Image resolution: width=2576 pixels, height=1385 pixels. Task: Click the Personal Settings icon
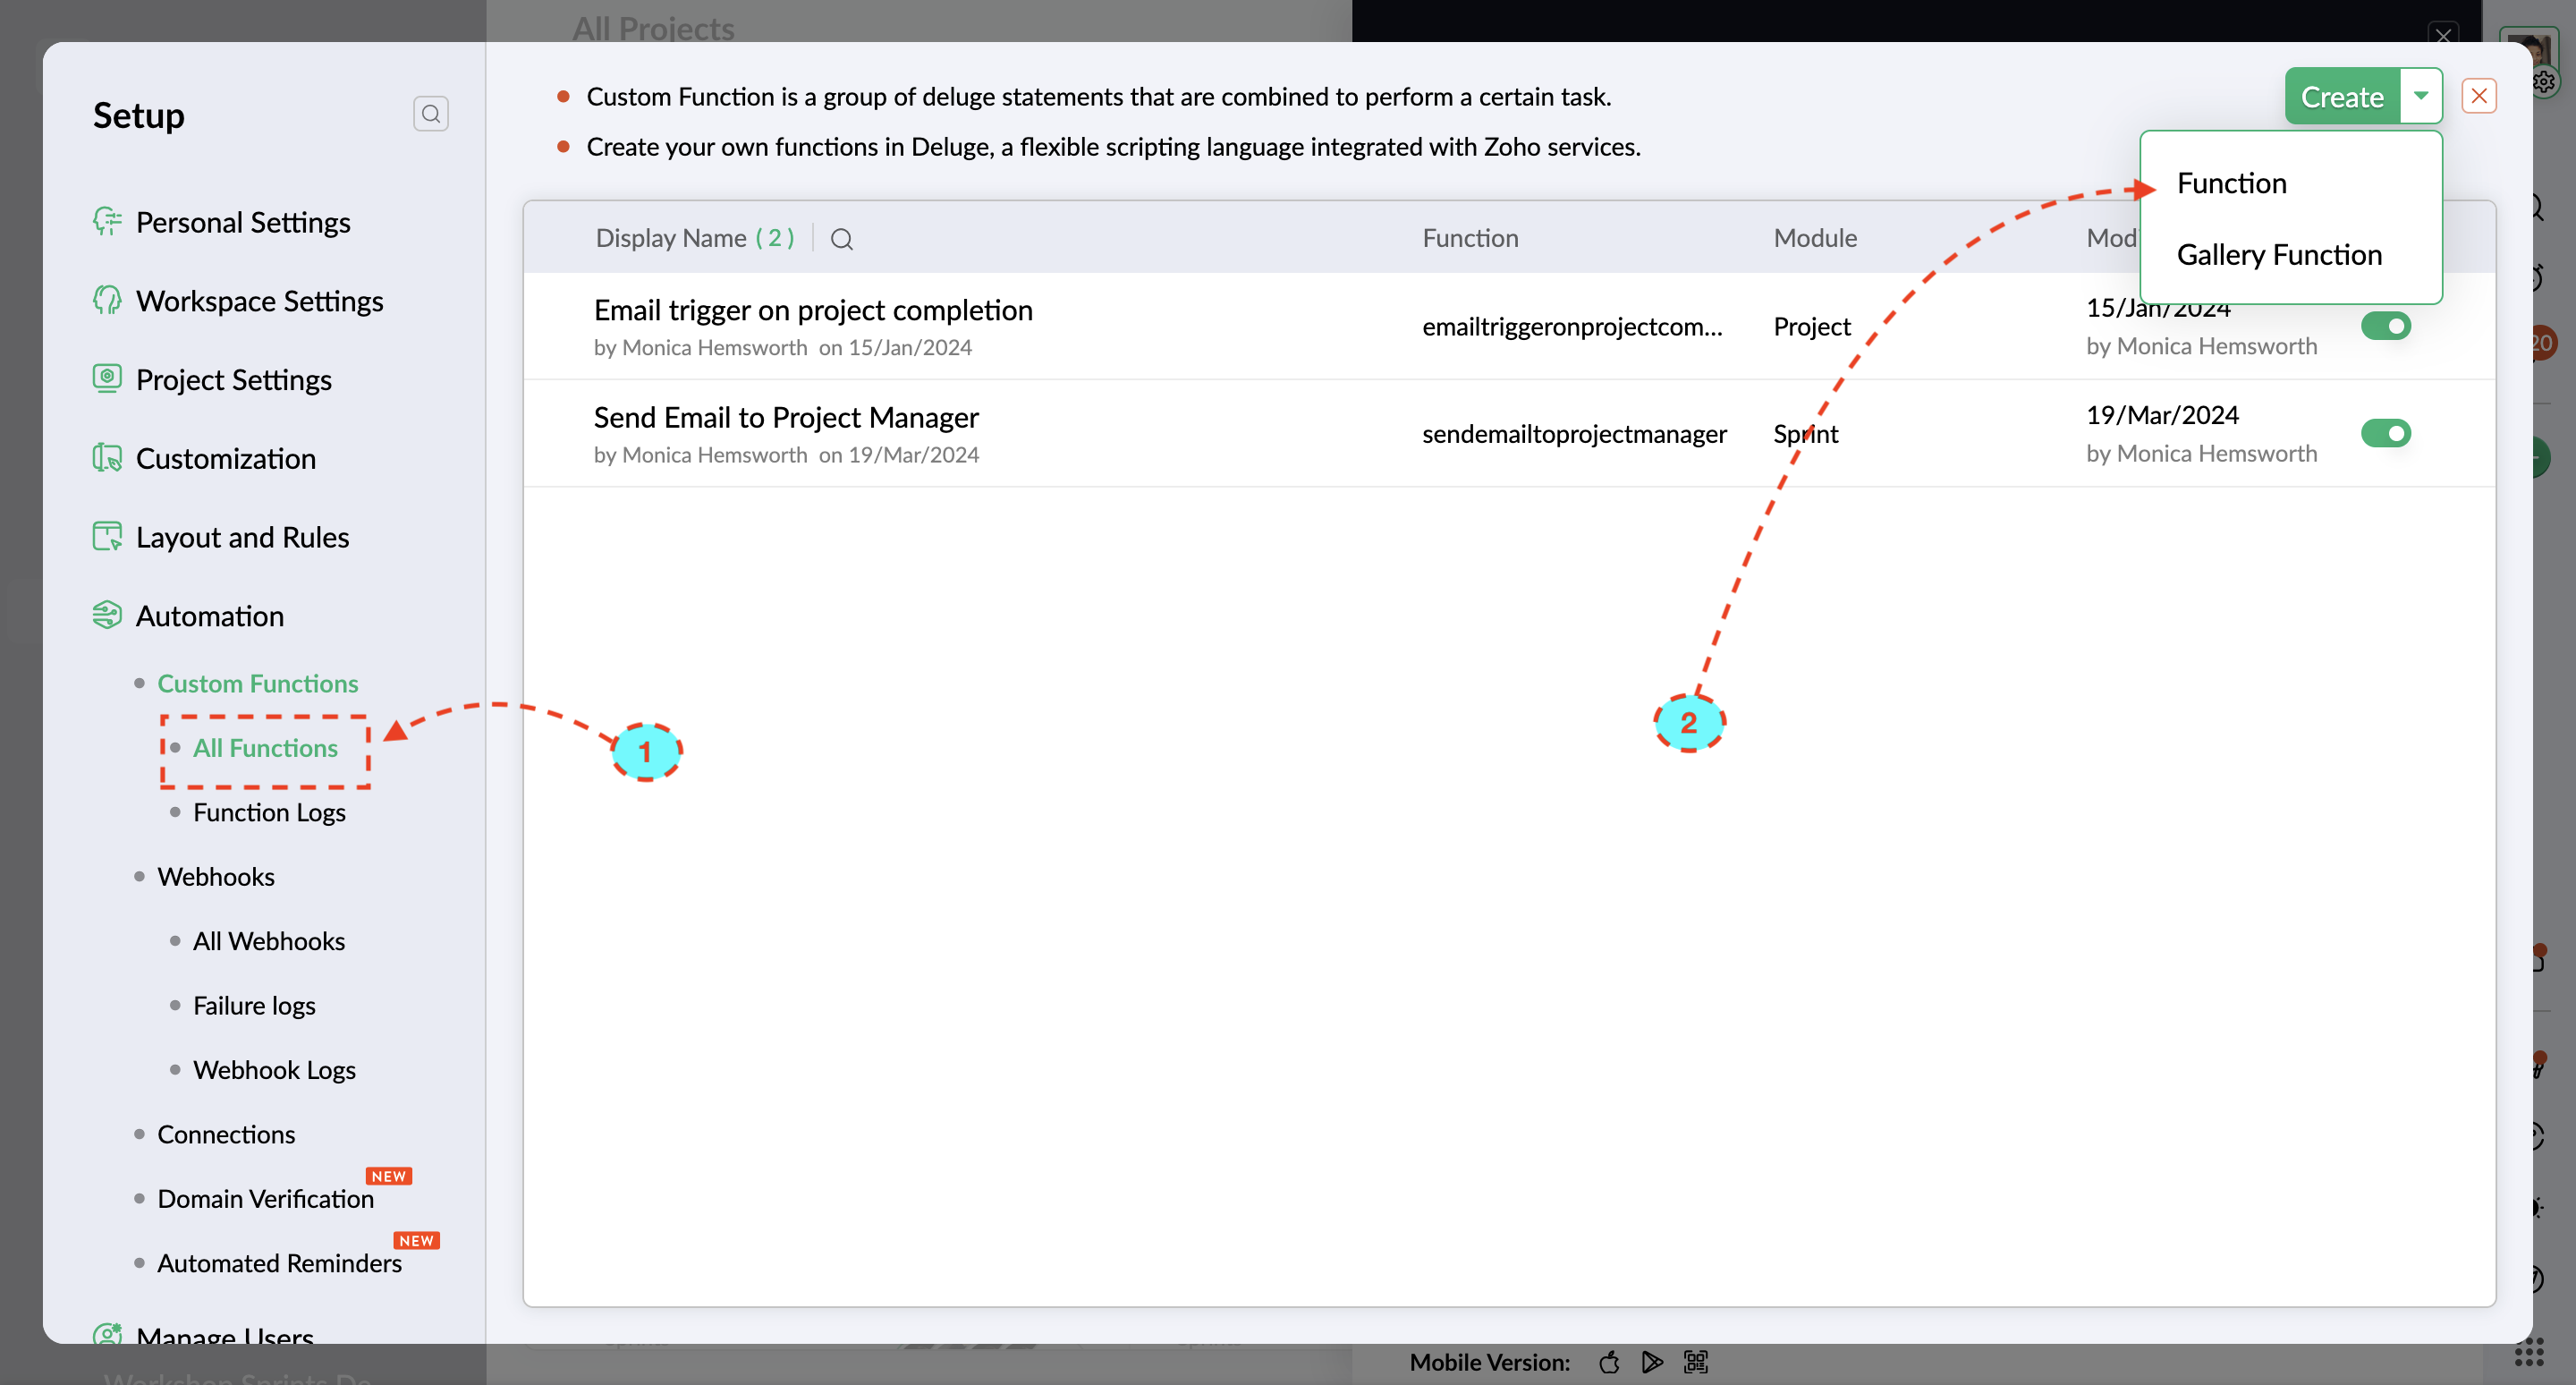pyautogui.click(x=107, y=221)
